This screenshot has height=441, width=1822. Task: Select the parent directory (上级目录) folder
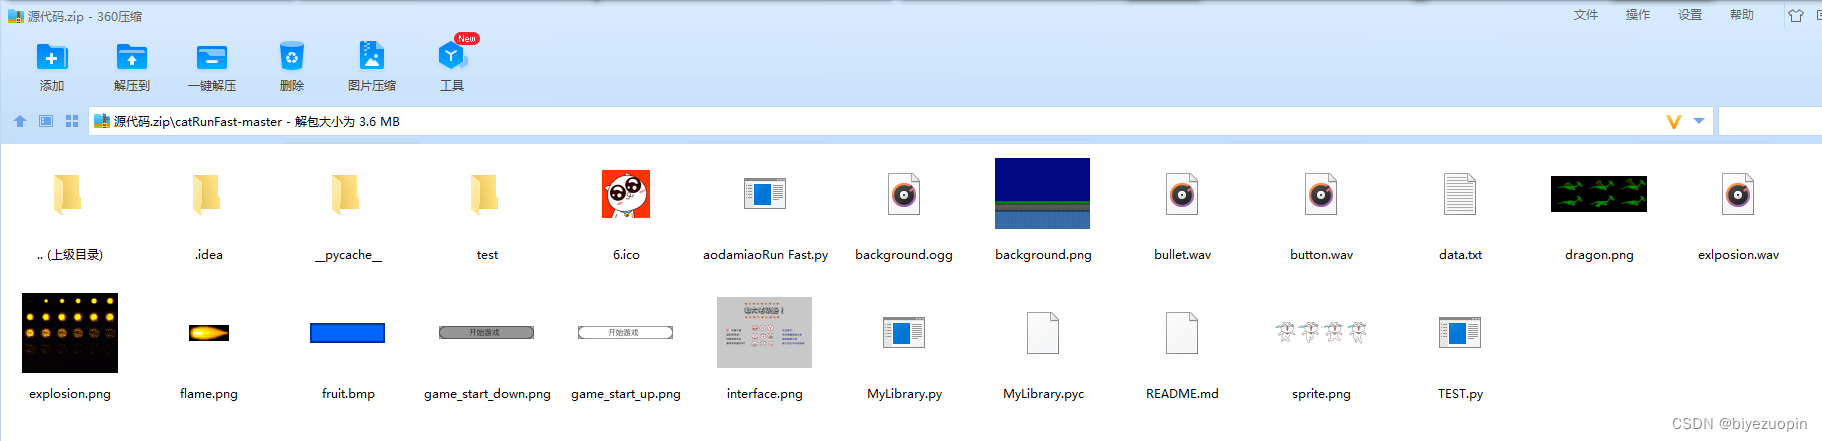pyautogui.click(x=69, y=194)
